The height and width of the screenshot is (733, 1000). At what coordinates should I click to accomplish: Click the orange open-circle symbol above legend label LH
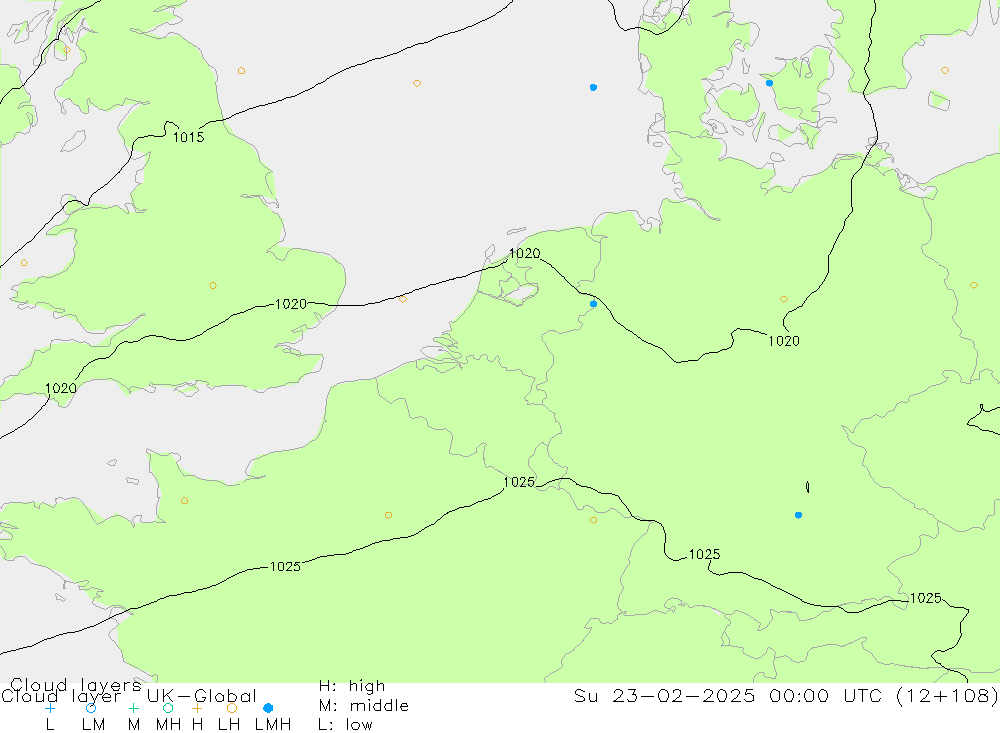232,708
